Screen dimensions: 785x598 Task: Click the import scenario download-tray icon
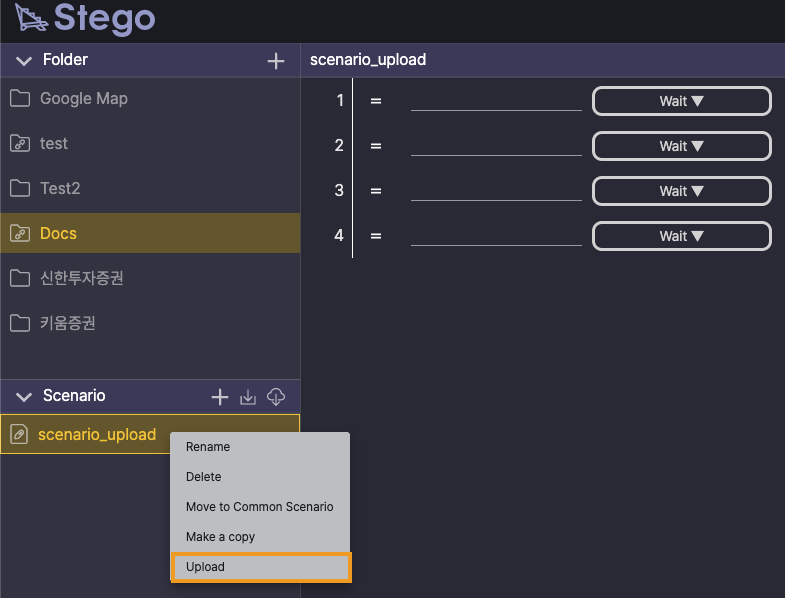tap(248, 397)
